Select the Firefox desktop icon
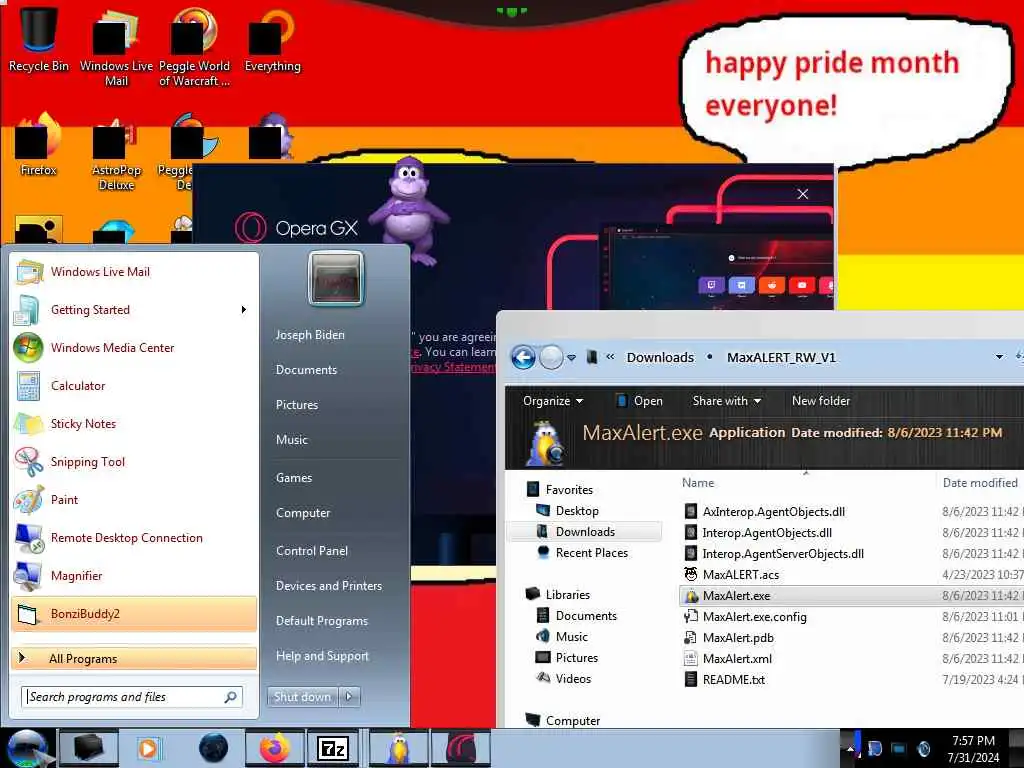The height and width of the screenshot is (768, 1024). [39, 145]
